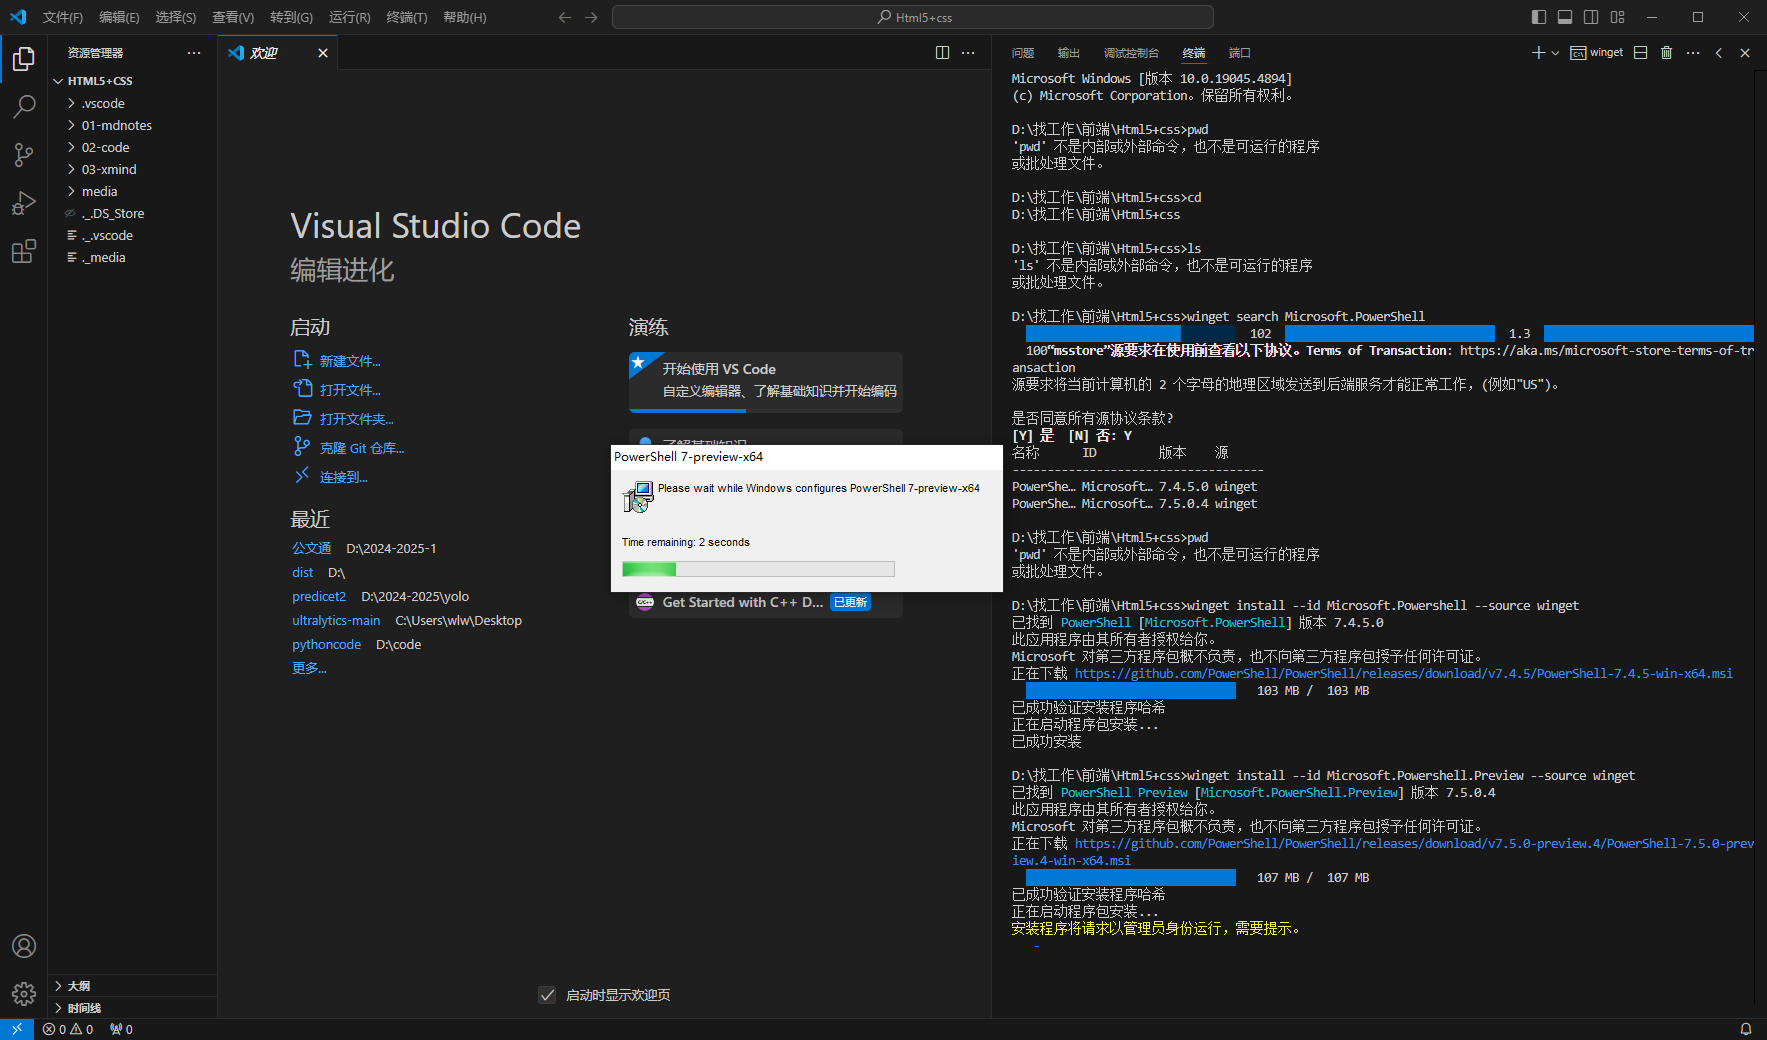Open Get Started with C++ walkthrough
The height and width of the screenshot is (1040, 1767).
(766, 602)
